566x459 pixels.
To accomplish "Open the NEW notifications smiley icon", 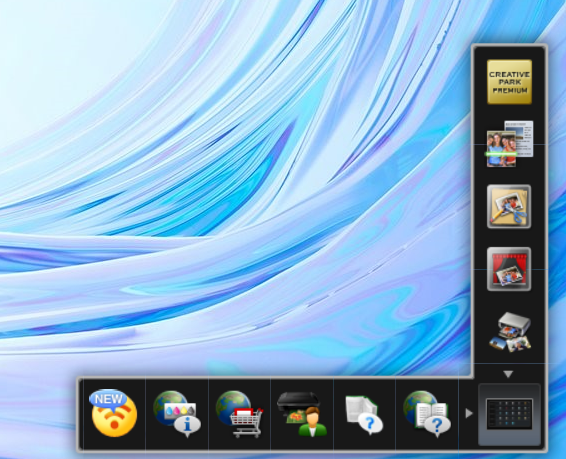I will pyautogui.click(x=113, y=413).
